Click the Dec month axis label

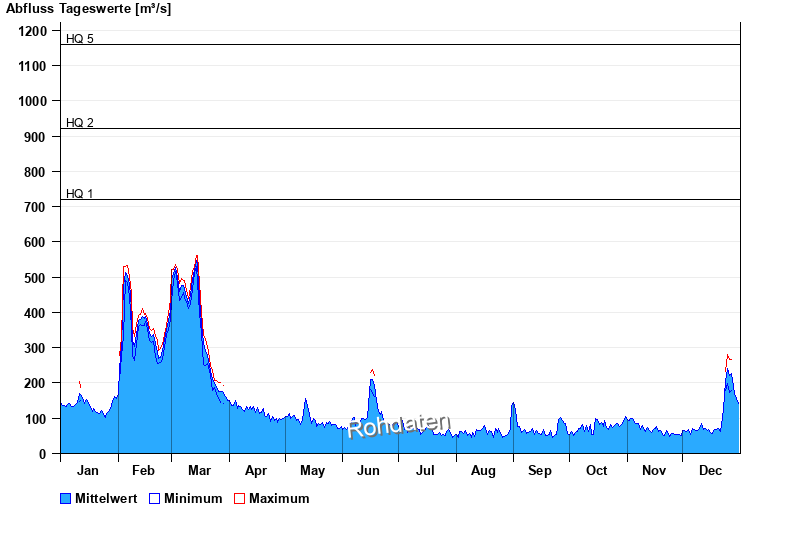[x=710, y=470]
